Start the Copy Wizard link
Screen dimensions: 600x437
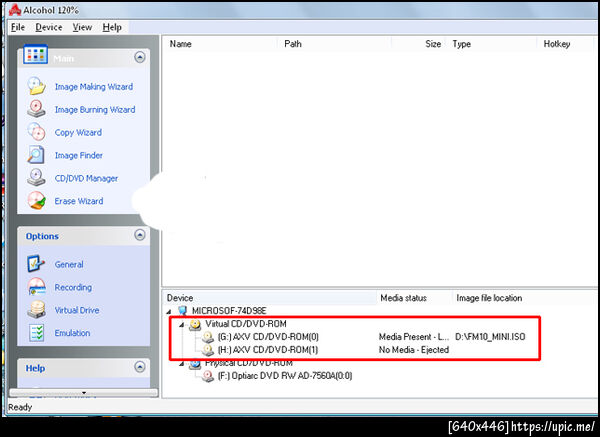[x=78, y=133]
